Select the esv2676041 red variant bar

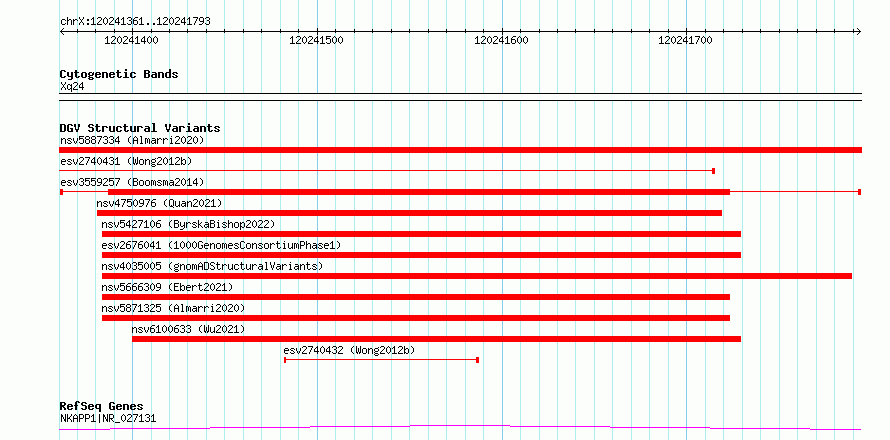421,255
